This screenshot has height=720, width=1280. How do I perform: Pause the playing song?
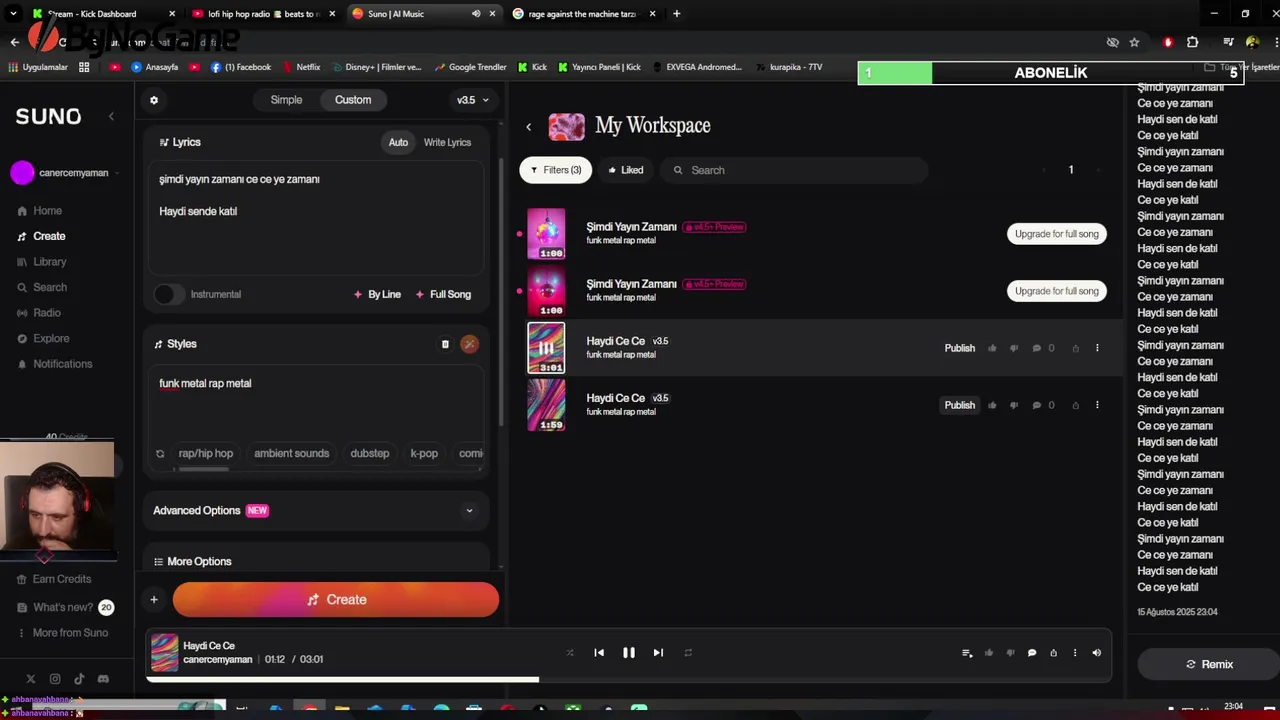coord(629,653)
